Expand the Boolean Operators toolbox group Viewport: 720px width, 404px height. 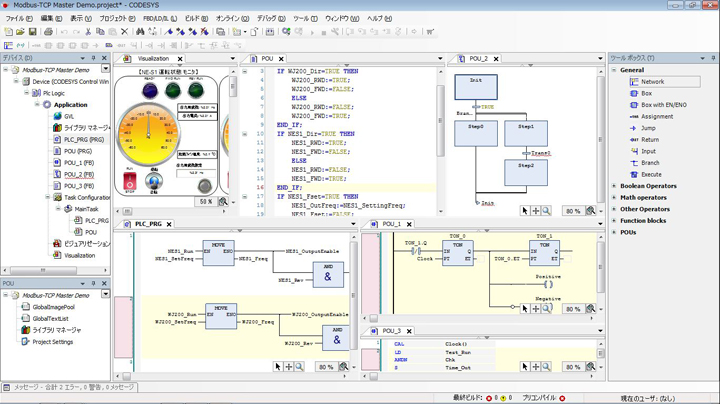[x=614, y=186]
